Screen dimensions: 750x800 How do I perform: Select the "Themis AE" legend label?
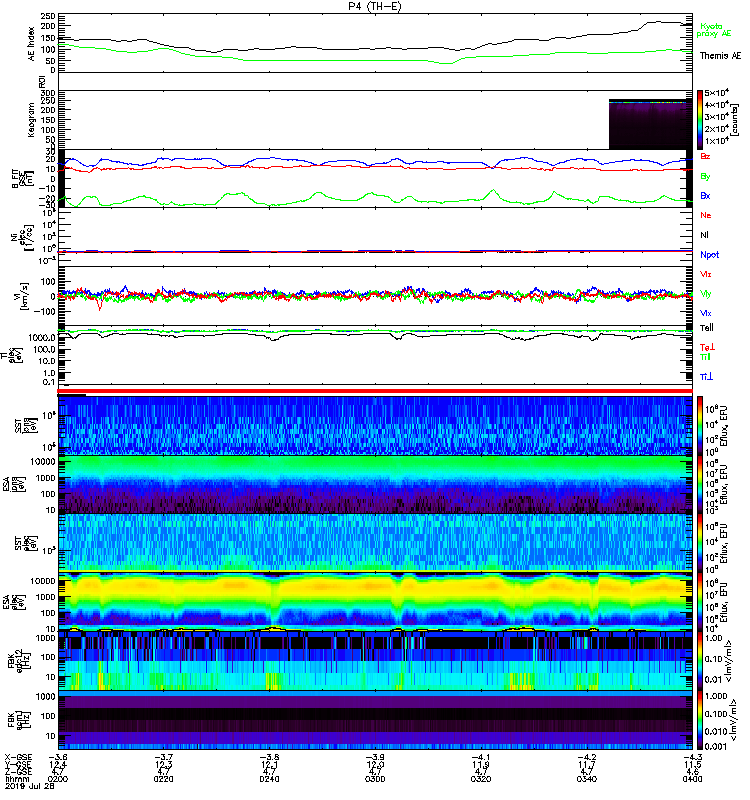point(720,55)
